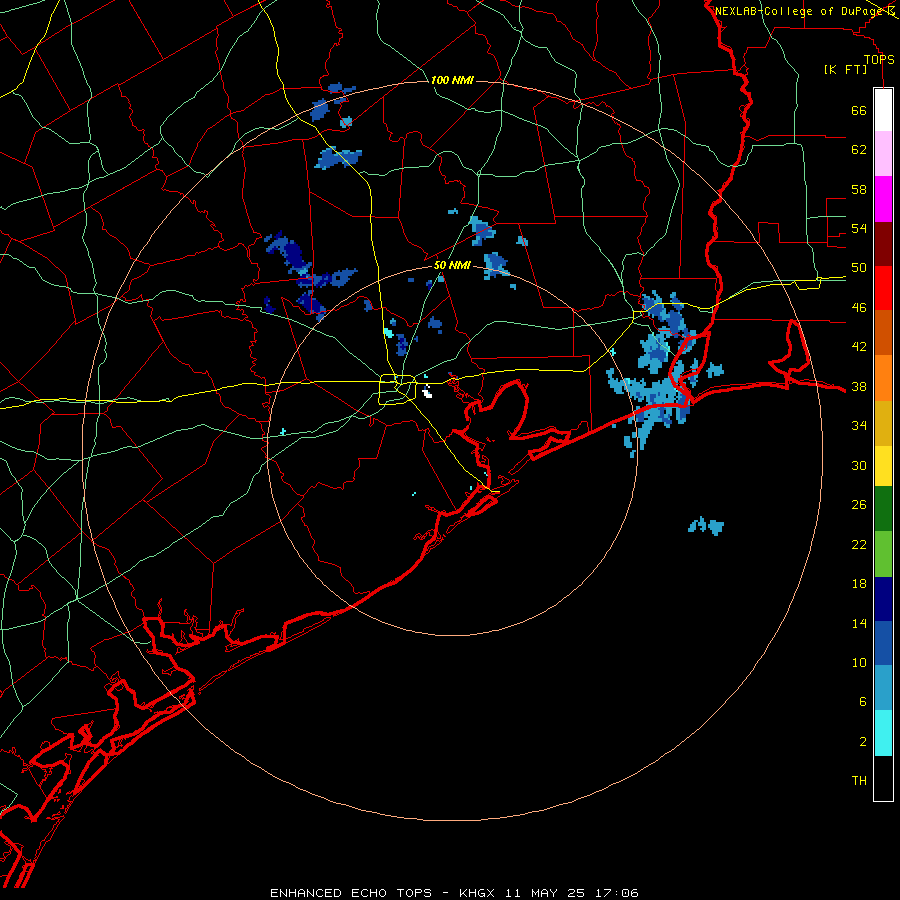The image size is (900, 900).
Task: Click the "2" legend value
Action: click(x=863, y=742)
